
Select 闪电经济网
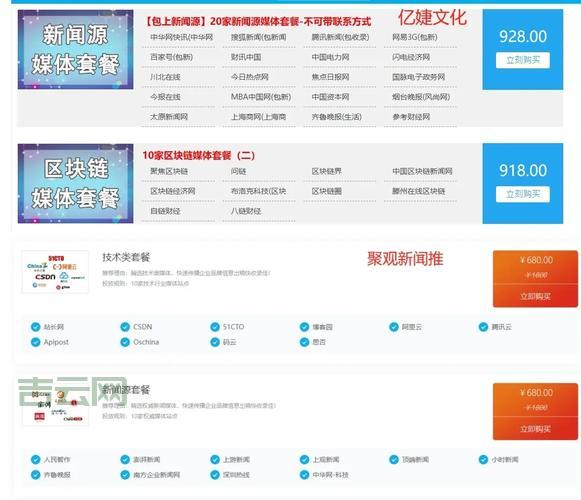(x=411, y=57)
